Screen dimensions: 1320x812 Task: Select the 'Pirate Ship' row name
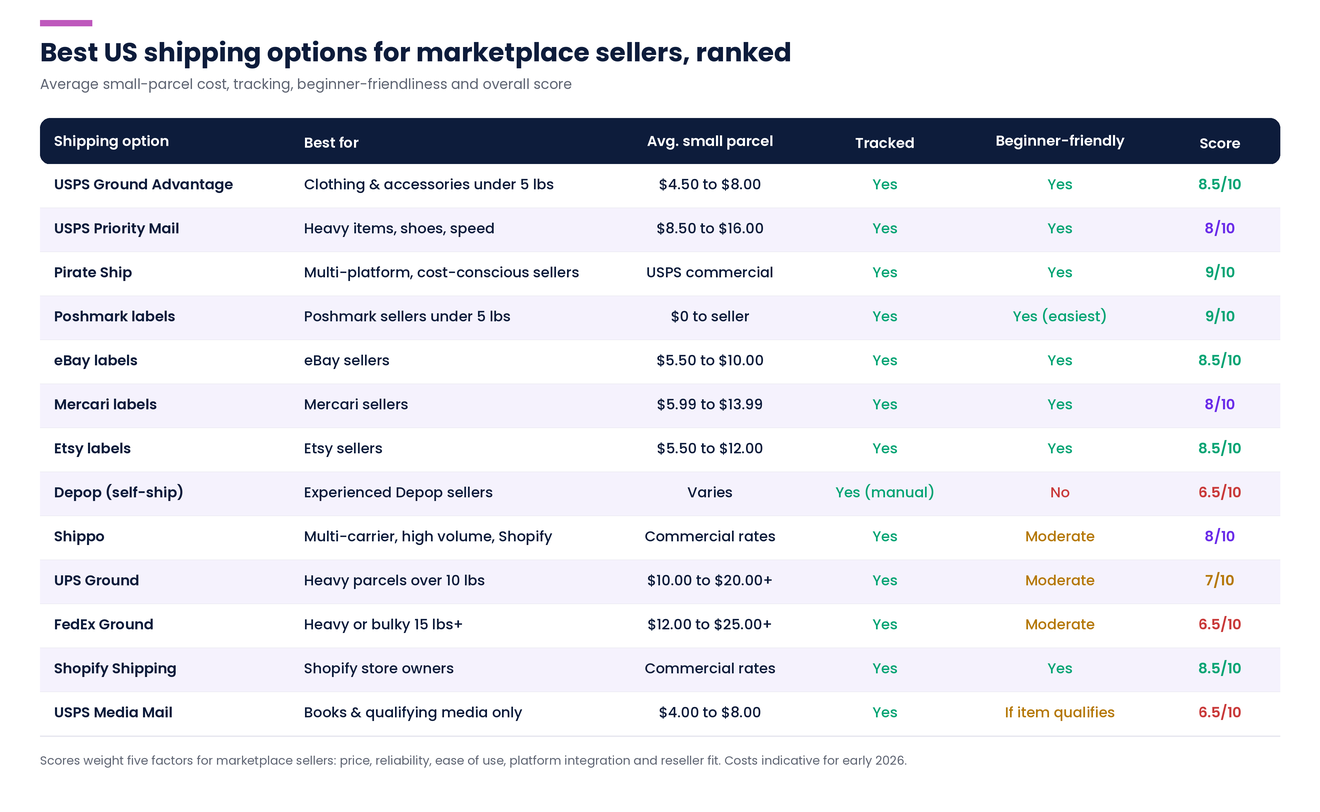93,272
